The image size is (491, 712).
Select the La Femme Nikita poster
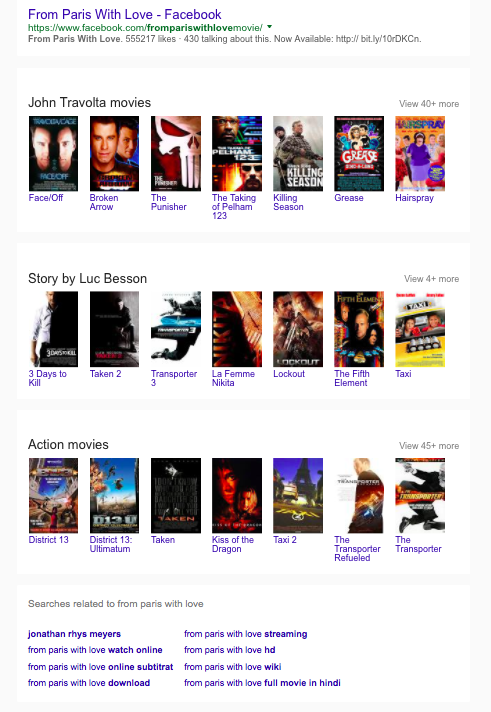pos(237,329)
